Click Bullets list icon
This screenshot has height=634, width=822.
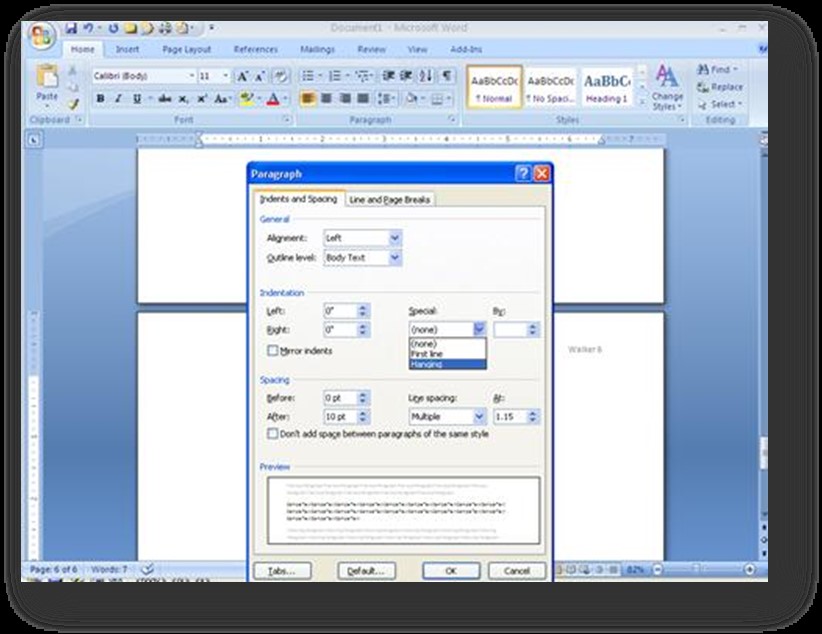coord(308,77)
